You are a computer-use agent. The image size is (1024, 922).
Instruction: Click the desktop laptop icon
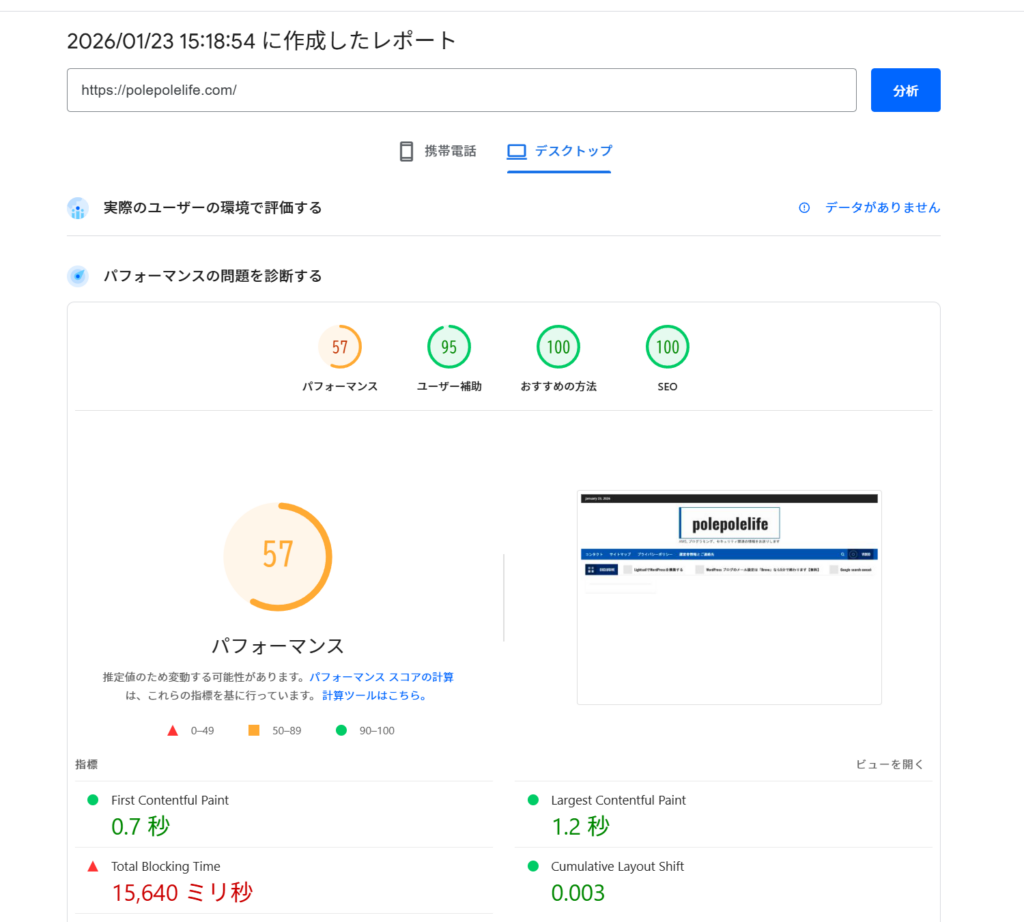point(517,151)
